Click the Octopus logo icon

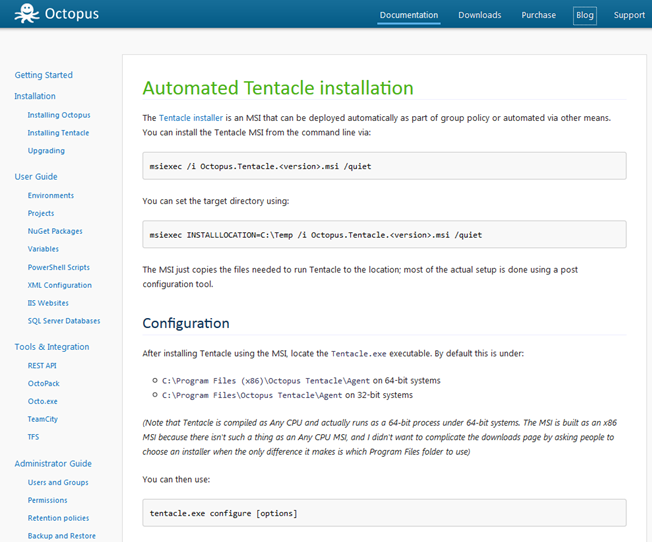(x=25, y=15)
